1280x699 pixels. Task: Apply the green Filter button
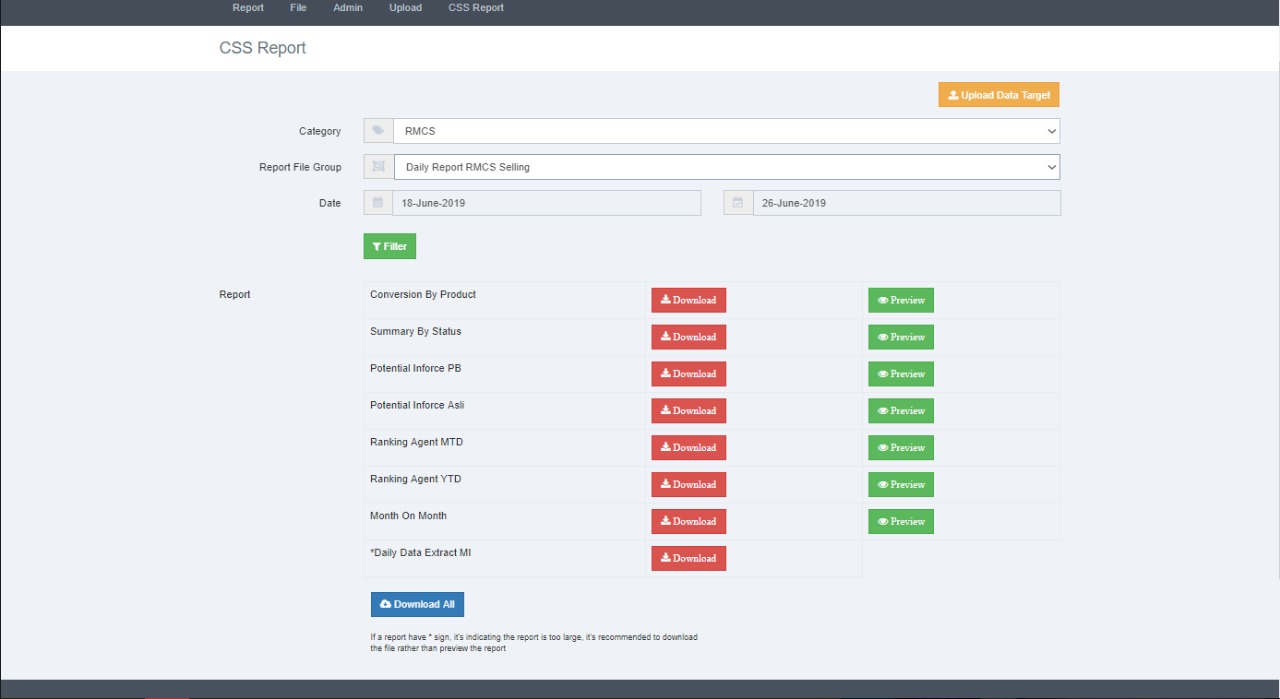389,246
